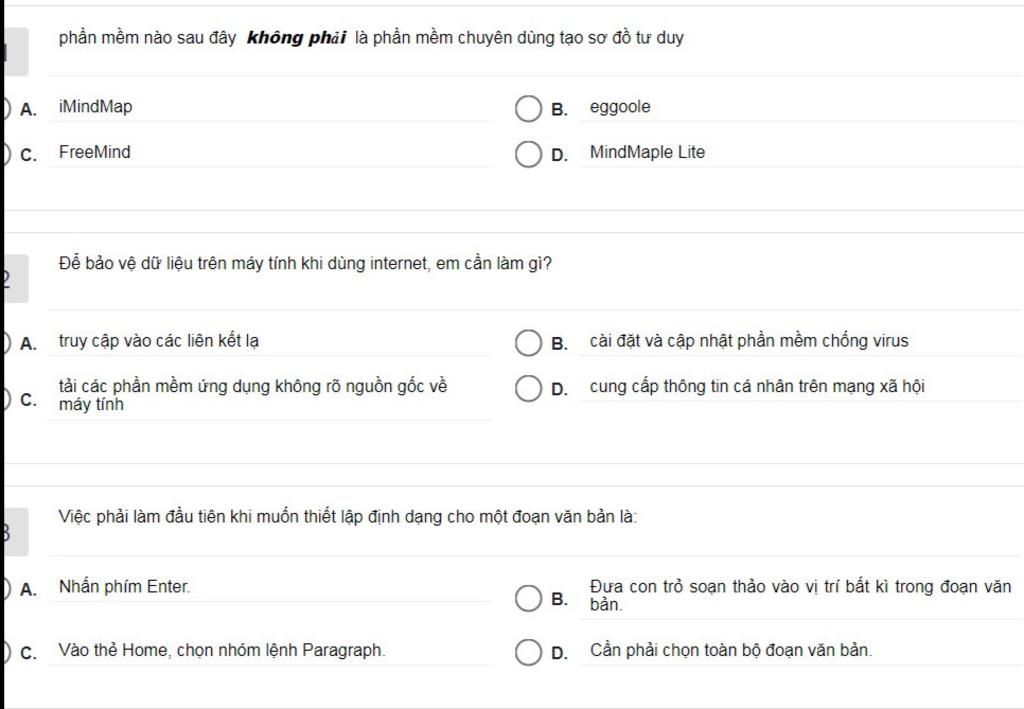Select radio for Nhấn phím Enter
This screenshot has width=1024, height=709.
[x=7, y=589]
